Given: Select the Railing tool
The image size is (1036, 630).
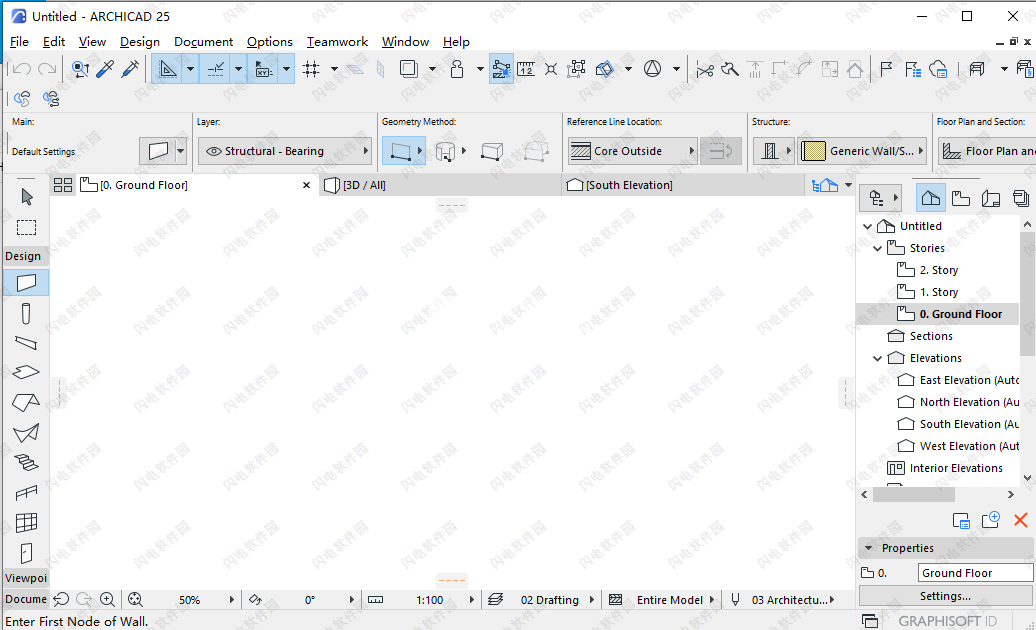Looking at the screenshot, I should tap(26, 493).
